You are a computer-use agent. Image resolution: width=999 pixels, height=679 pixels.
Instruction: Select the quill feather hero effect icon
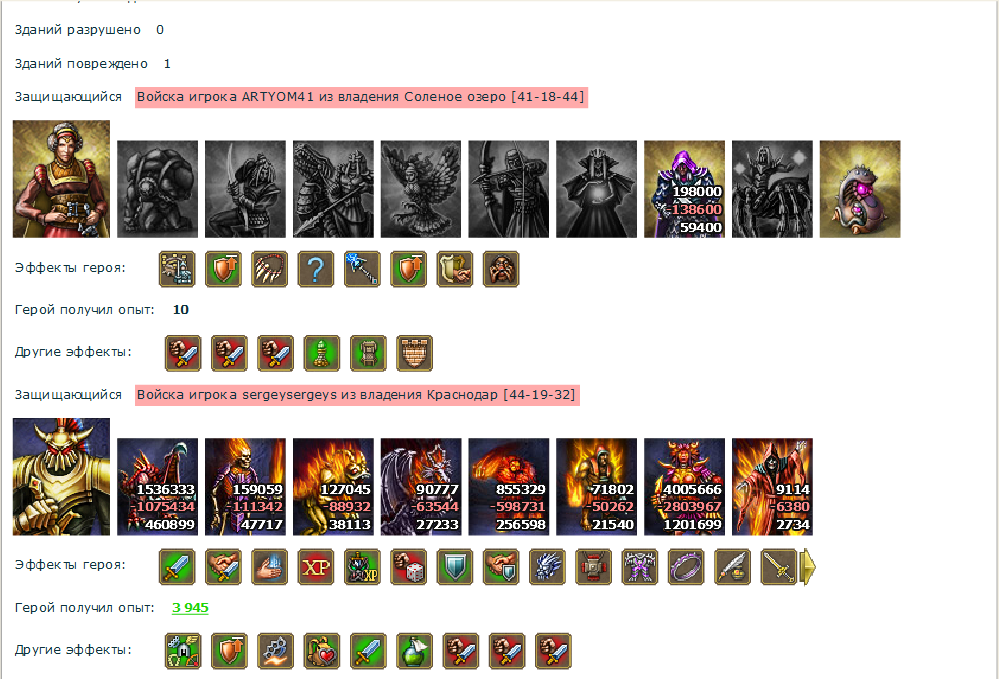[733, 567]
